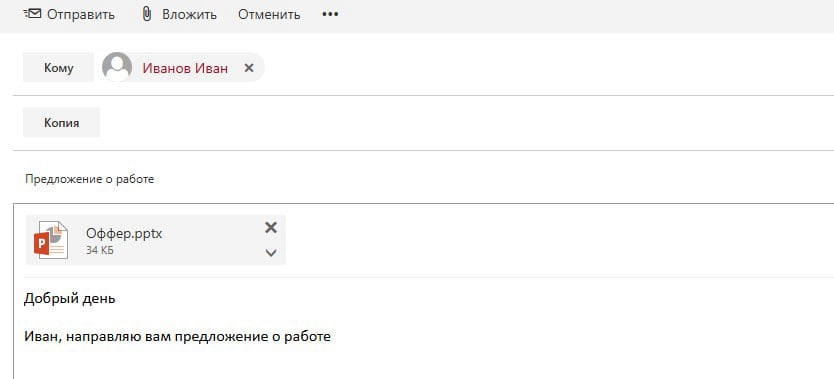Click the attachment file name Оффер.pptx
834x379 pixels.
pos(124,233)
